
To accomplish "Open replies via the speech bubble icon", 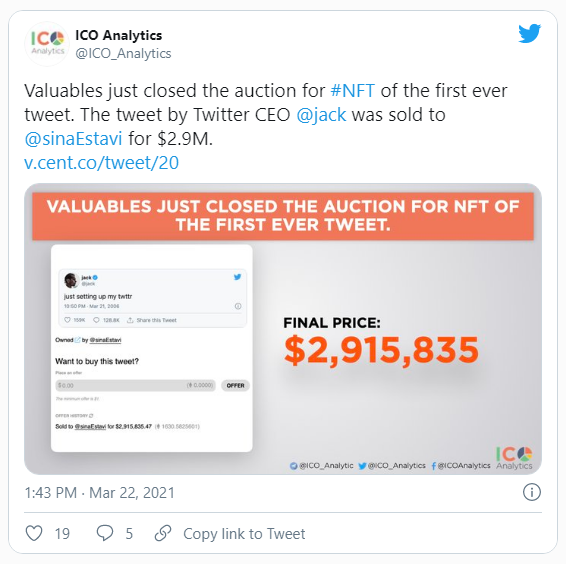I will click(x=105, y=533).
